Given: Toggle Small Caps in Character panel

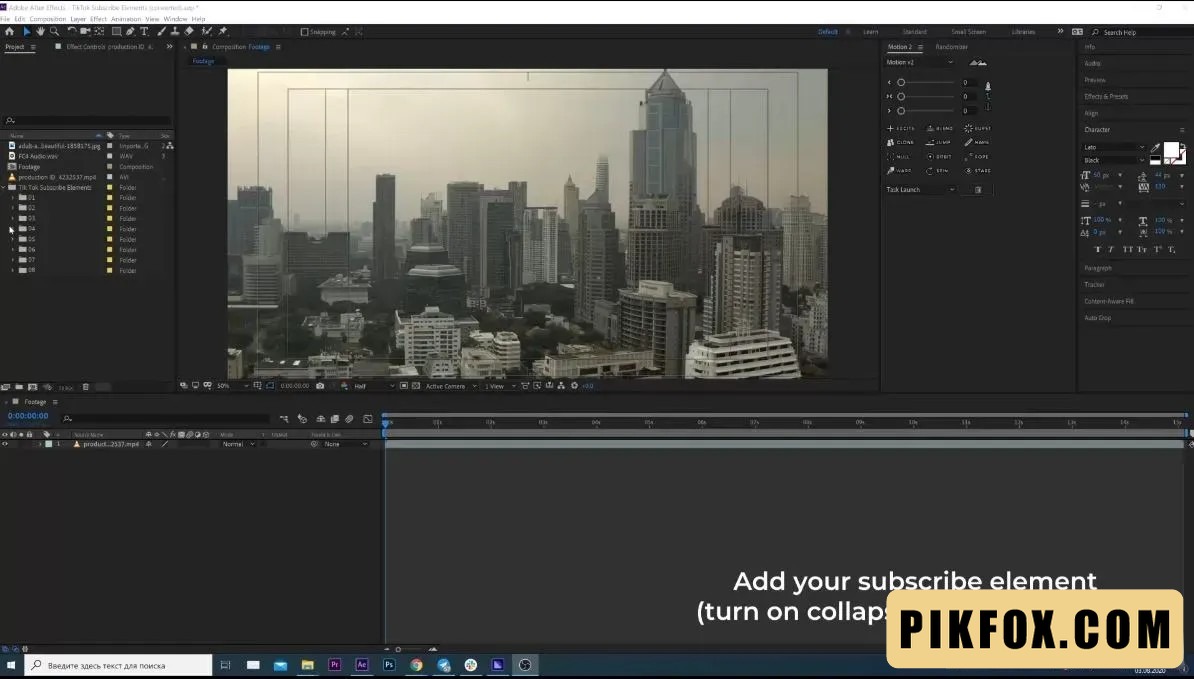Looking at the screenshot, I should pyautogui.click(x=1141, y=250).
